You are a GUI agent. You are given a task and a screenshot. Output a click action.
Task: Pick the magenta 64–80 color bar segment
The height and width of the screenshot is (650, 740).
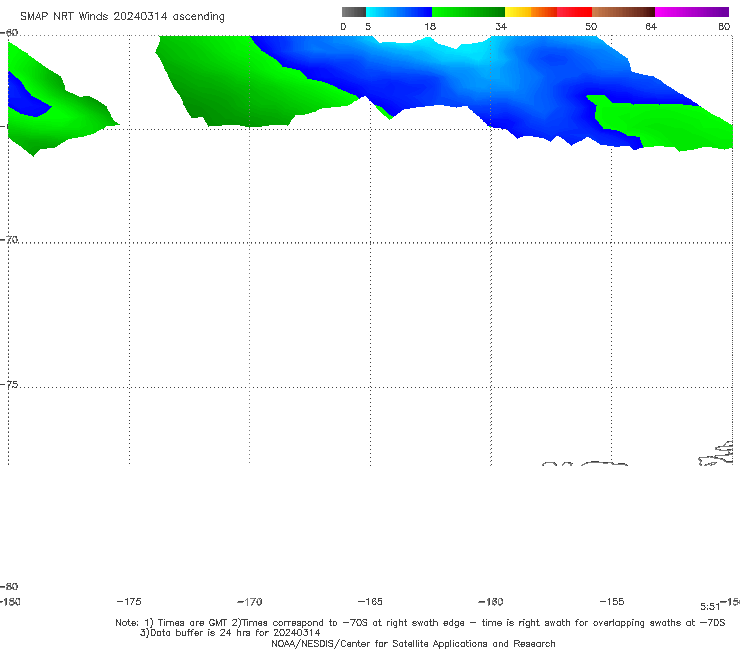click(x=692, y=12)
